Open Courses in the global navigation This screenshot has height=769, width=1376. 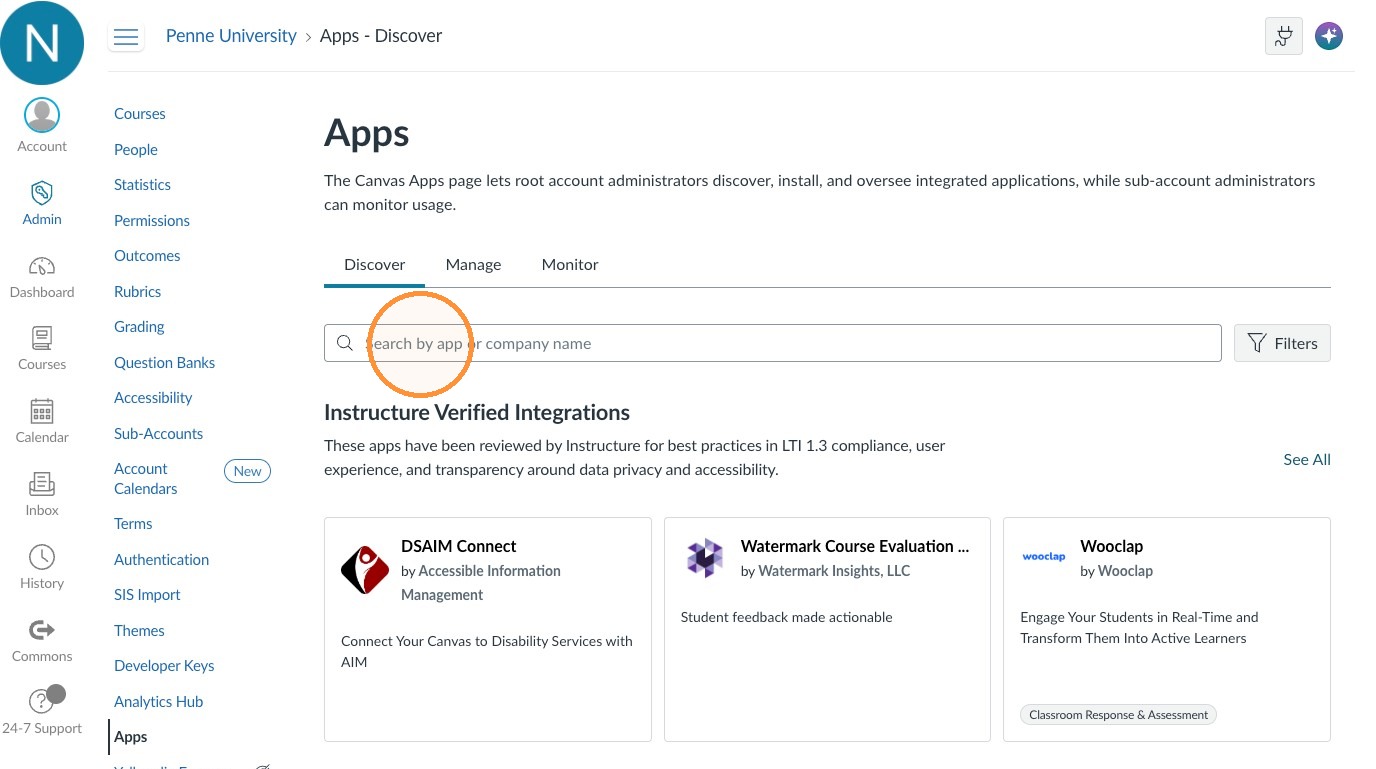click(42, 348)
